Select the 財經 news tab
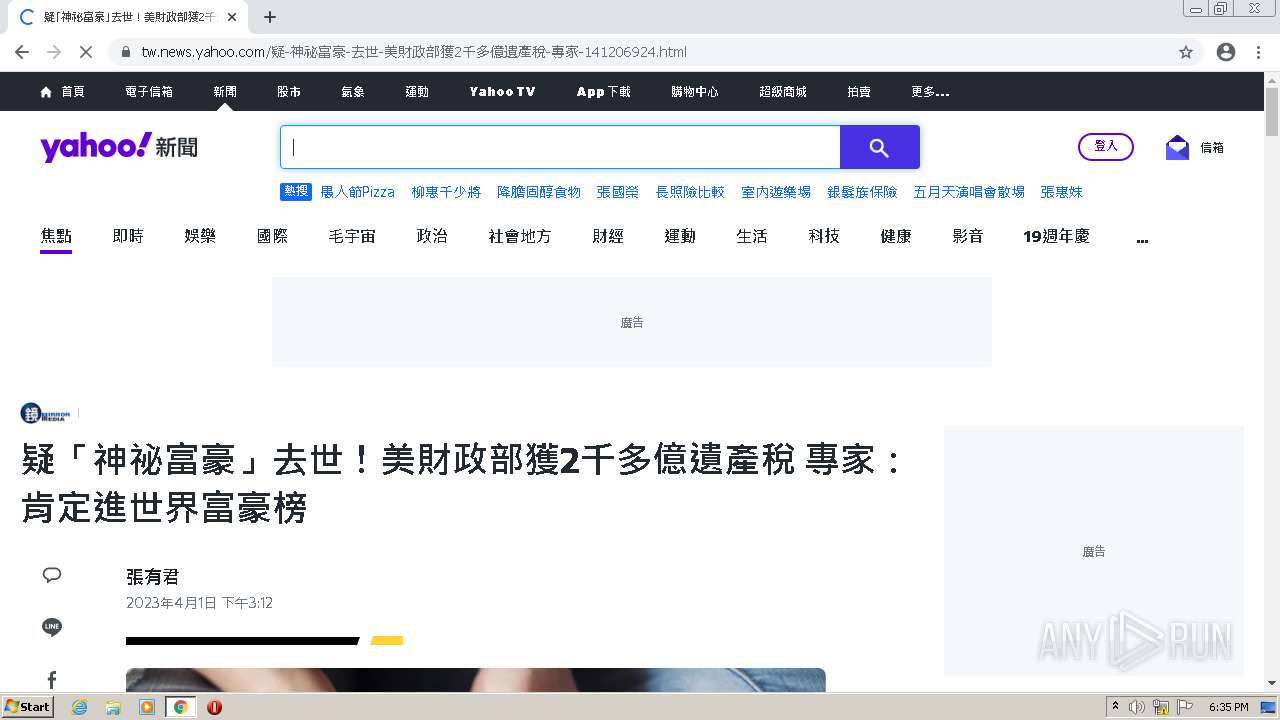The width and height of the screenshot is (1280, 720). click(x=608, y=236)
